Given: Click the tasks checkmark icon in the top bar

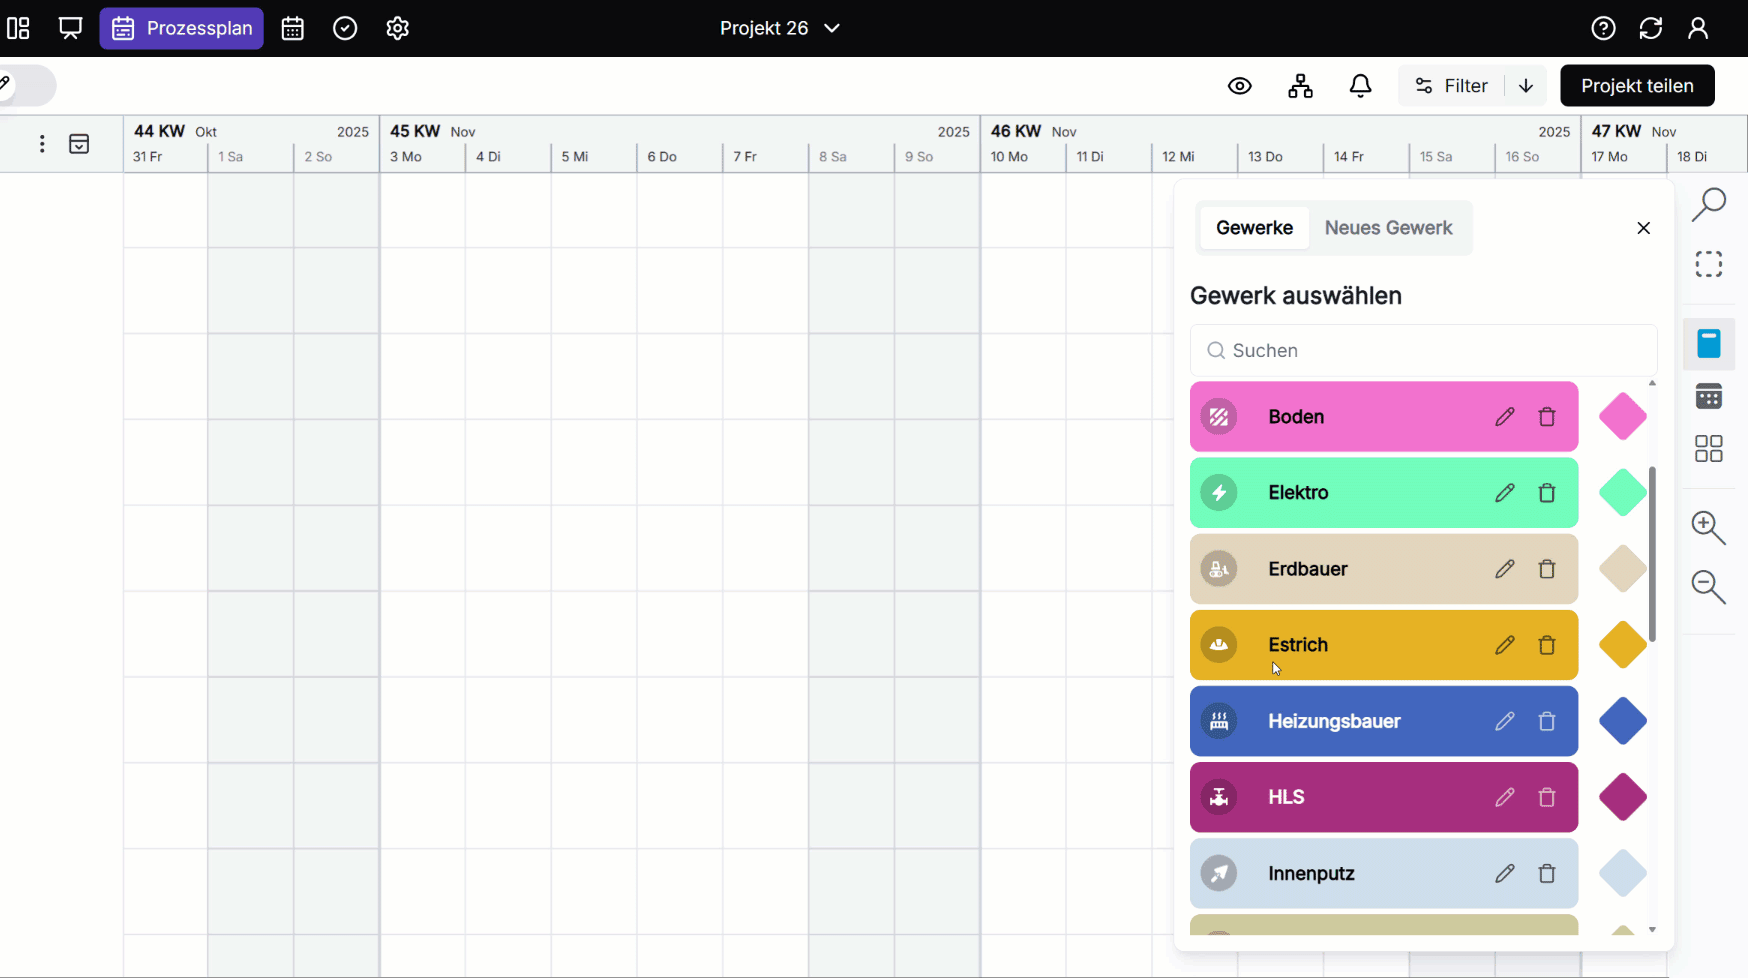Looking at the screenshot, I should click(345, 28).
